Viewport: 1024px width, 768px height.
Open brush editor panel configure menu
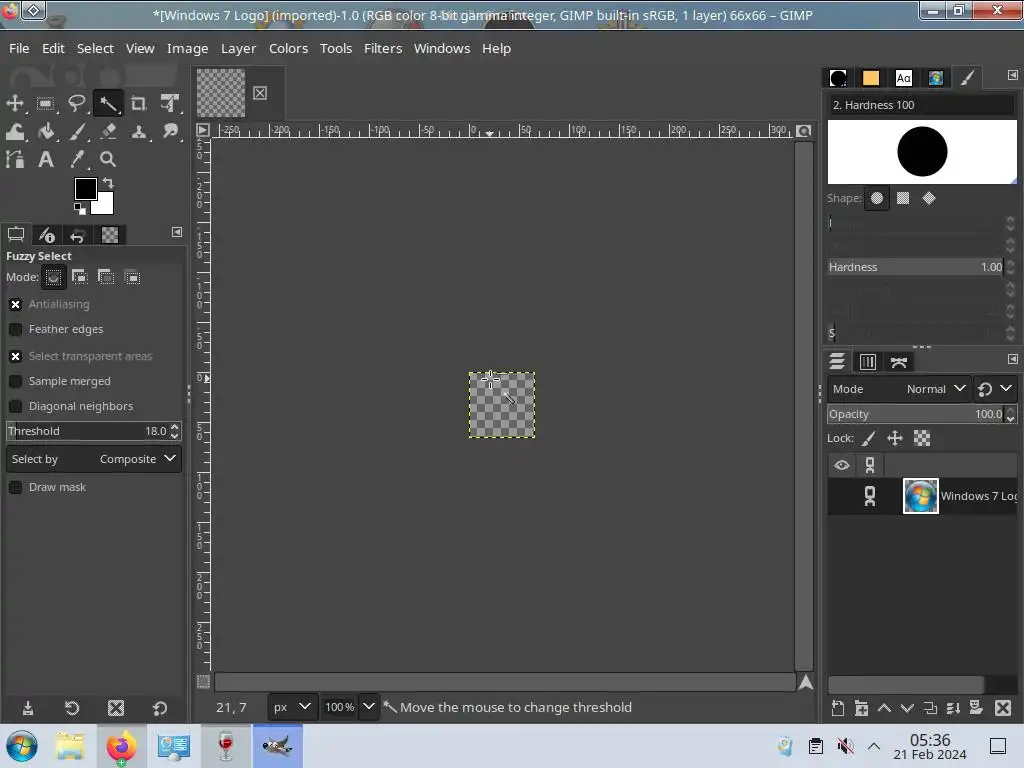coord(1012,75)
